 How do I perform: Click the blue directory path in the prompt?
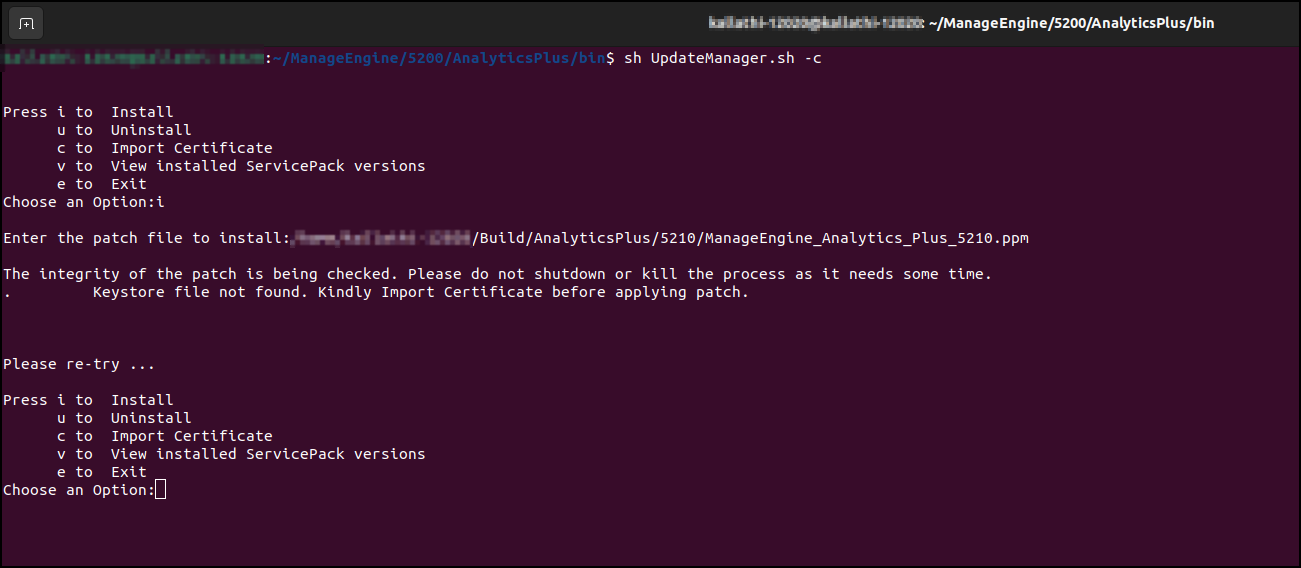tap(438, 58)
